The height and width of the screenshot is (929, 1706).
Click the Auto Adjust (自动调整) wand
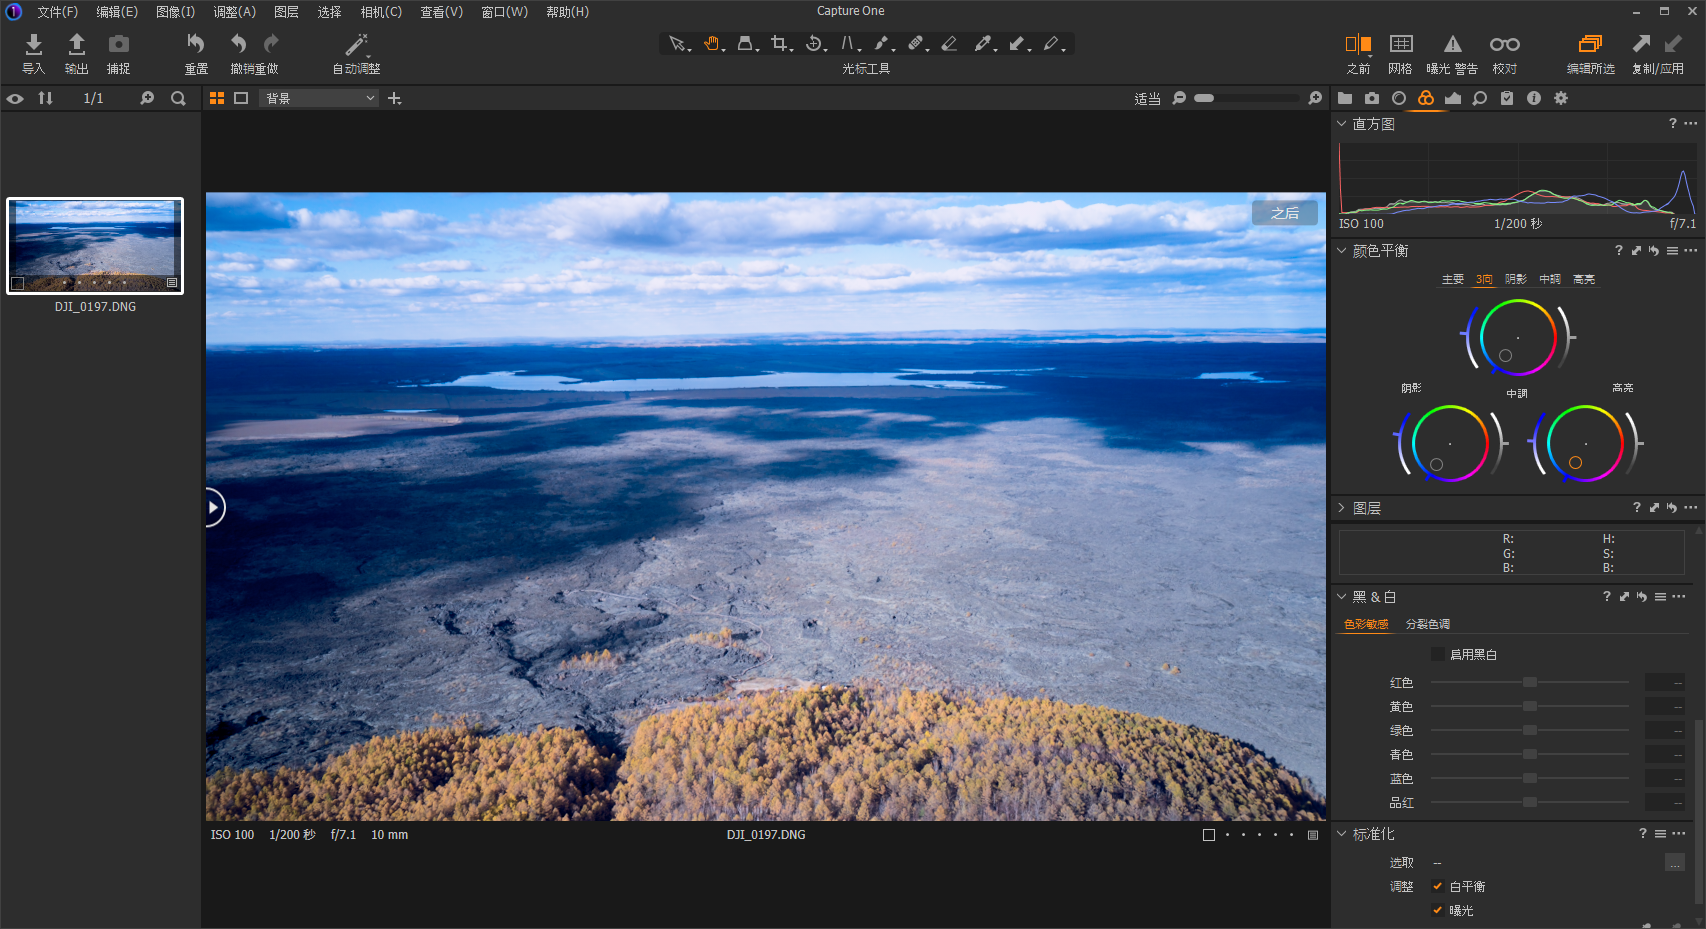[x=356, y=44]
